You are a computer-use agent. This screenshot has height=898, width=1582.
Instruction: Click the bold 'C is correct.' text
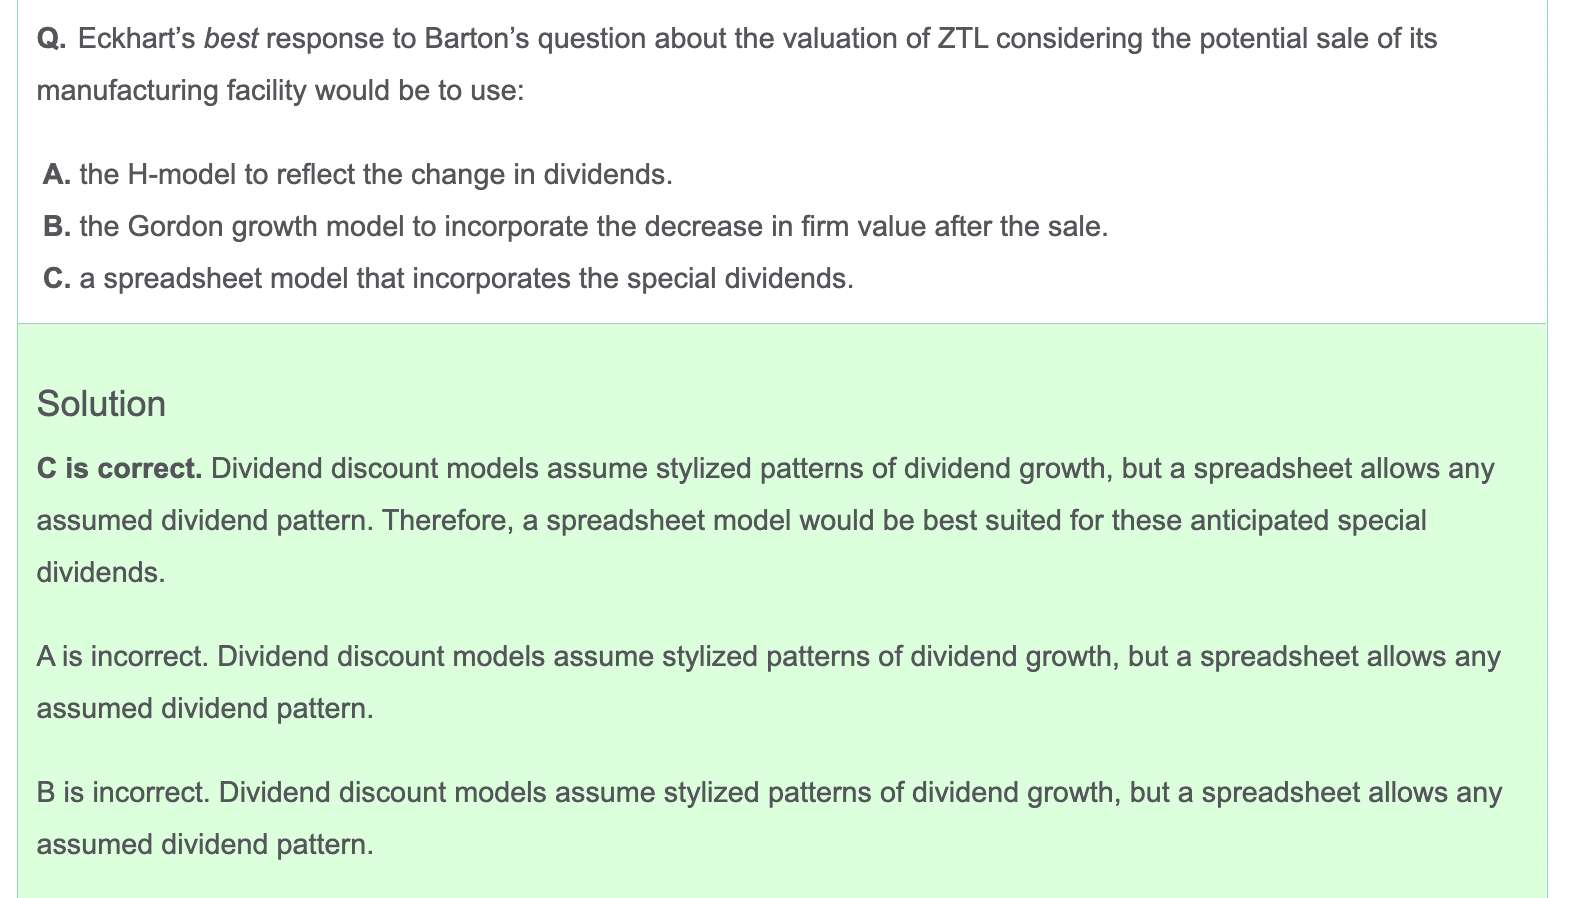click(119, 469)
